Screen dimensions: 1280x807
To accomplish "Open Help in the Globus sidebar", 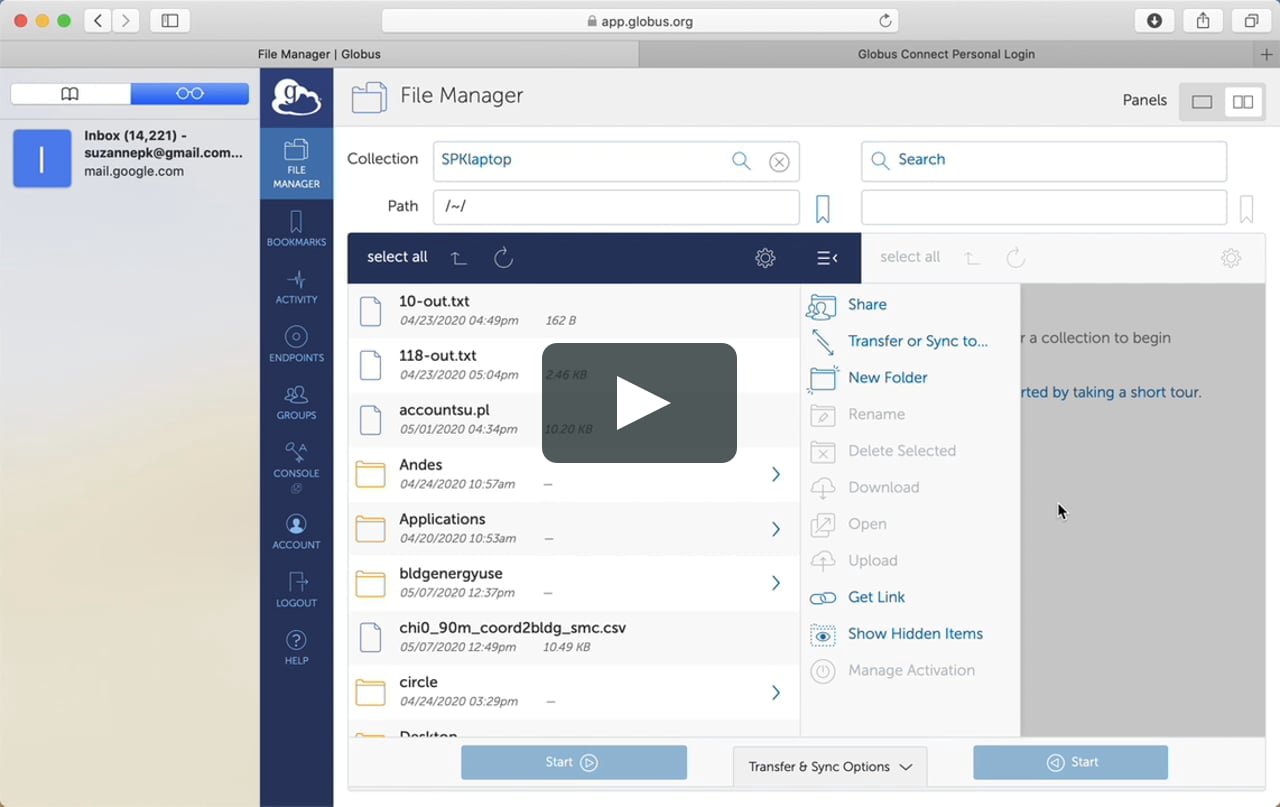I will click(296, 647).
